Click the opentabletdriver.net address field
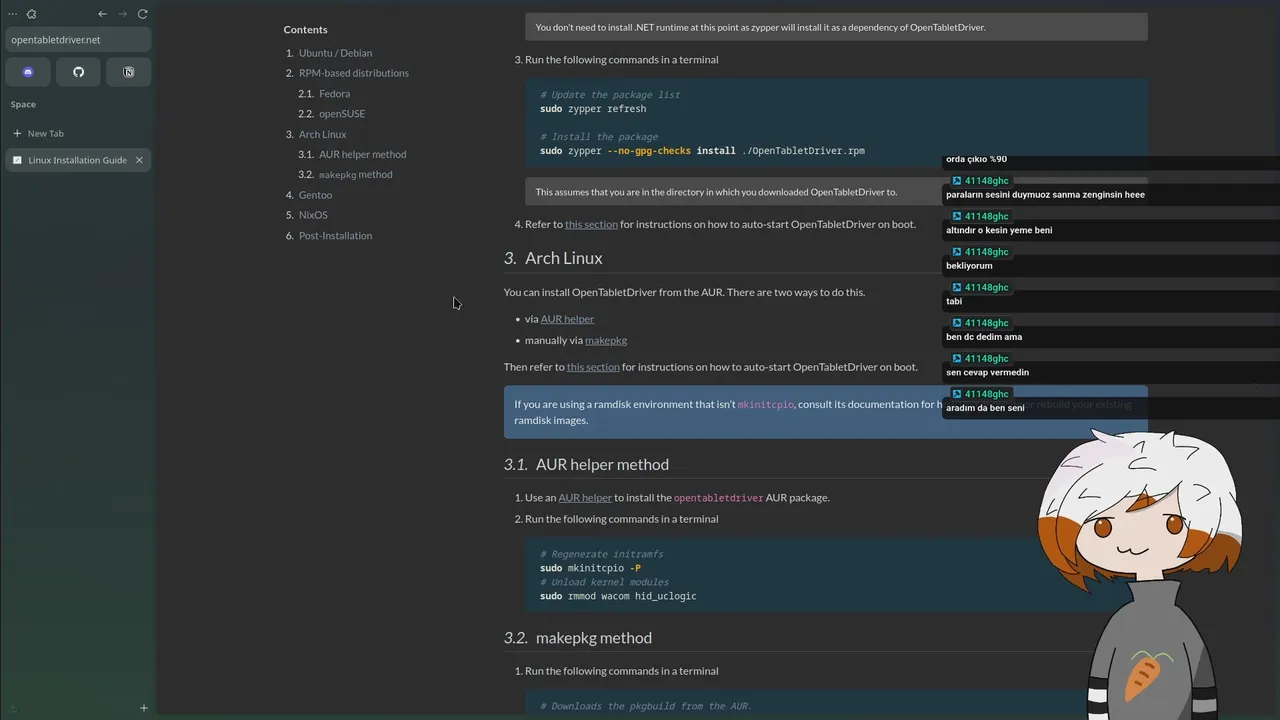 coord(78,40)
